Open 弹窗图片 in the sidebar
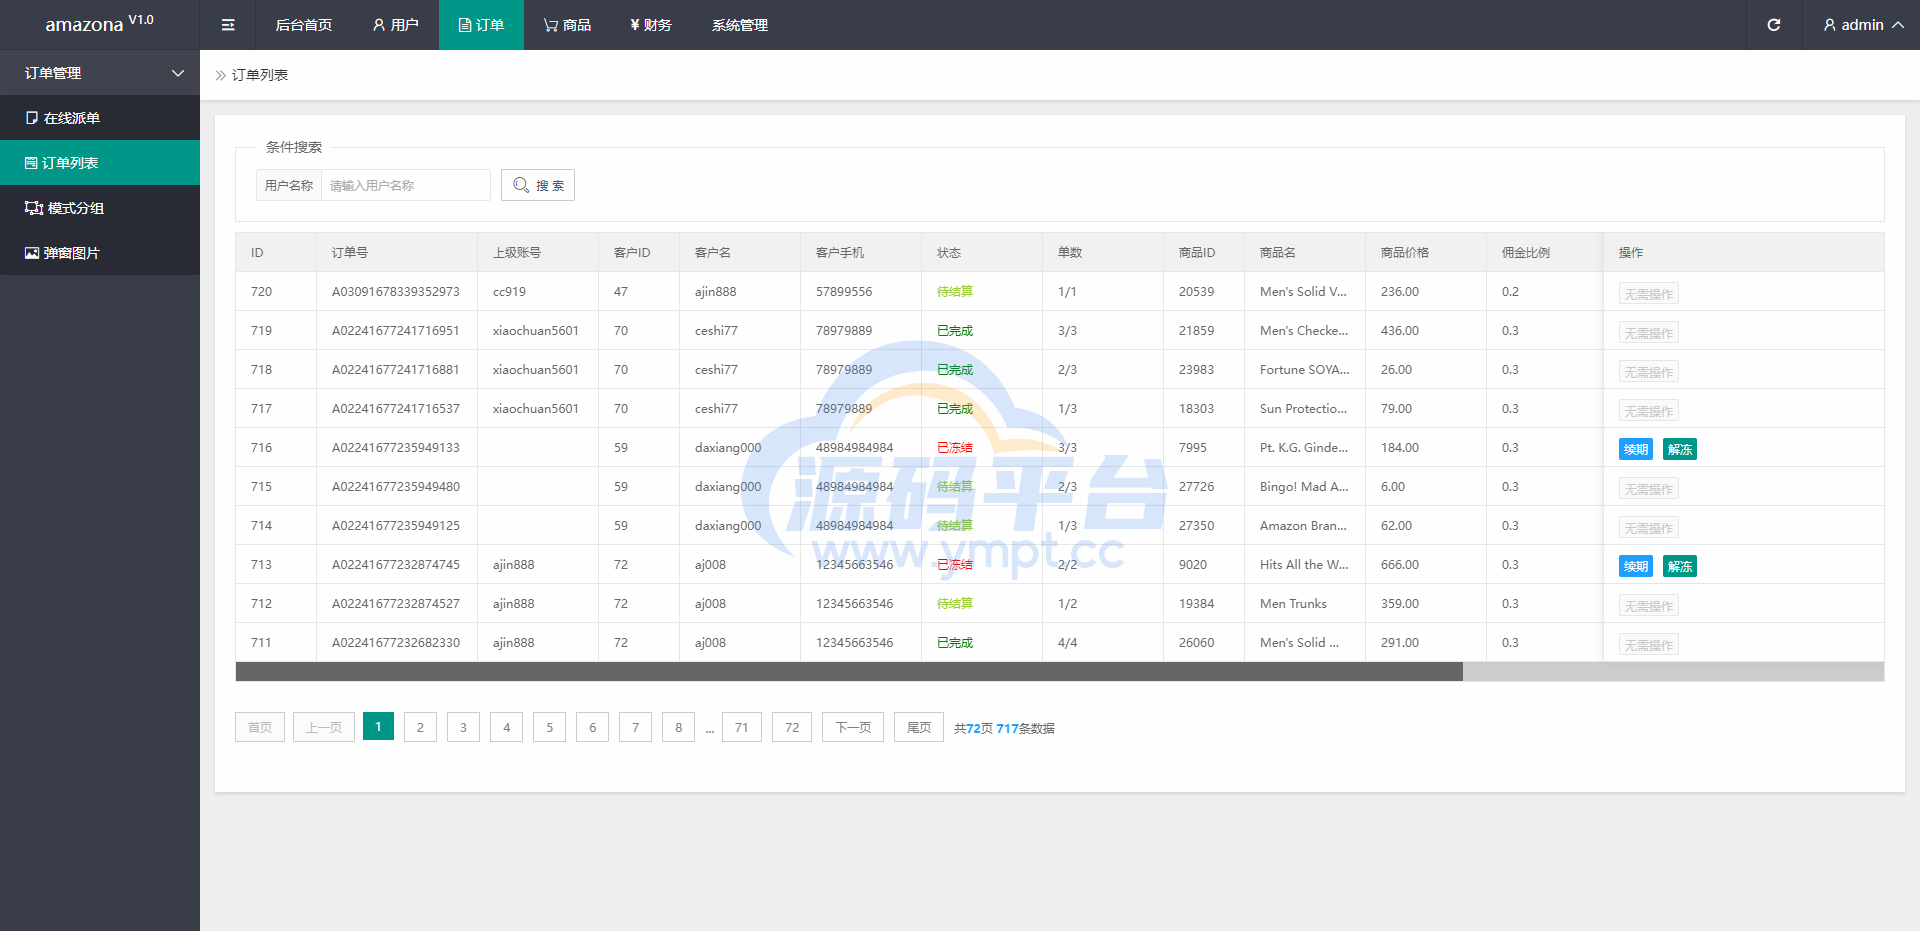 tap(100, 253)
